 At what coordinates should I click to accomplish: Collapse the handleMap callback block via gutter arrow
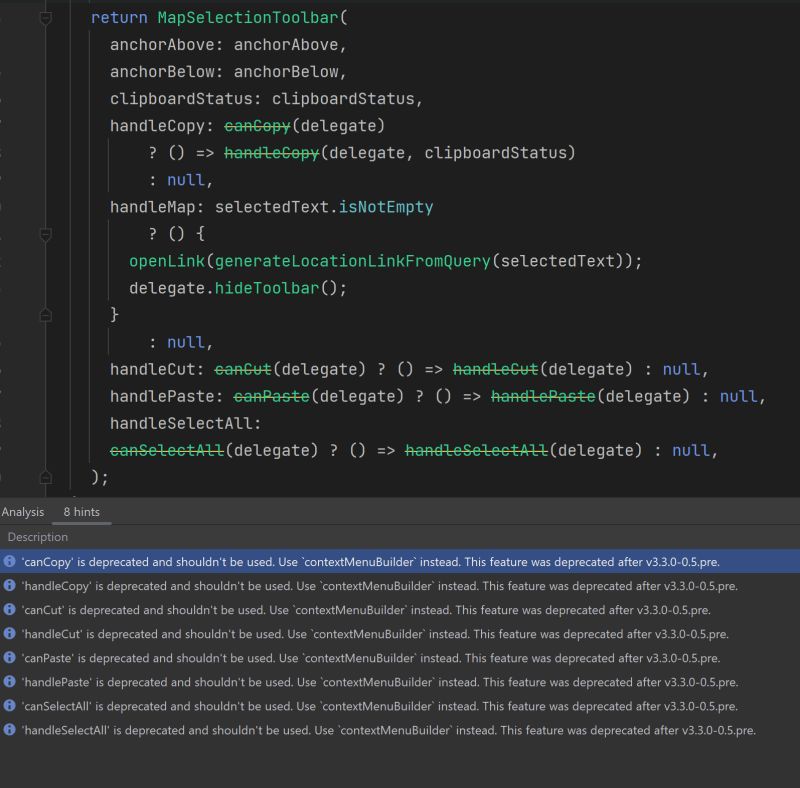[x=45, y=235]
